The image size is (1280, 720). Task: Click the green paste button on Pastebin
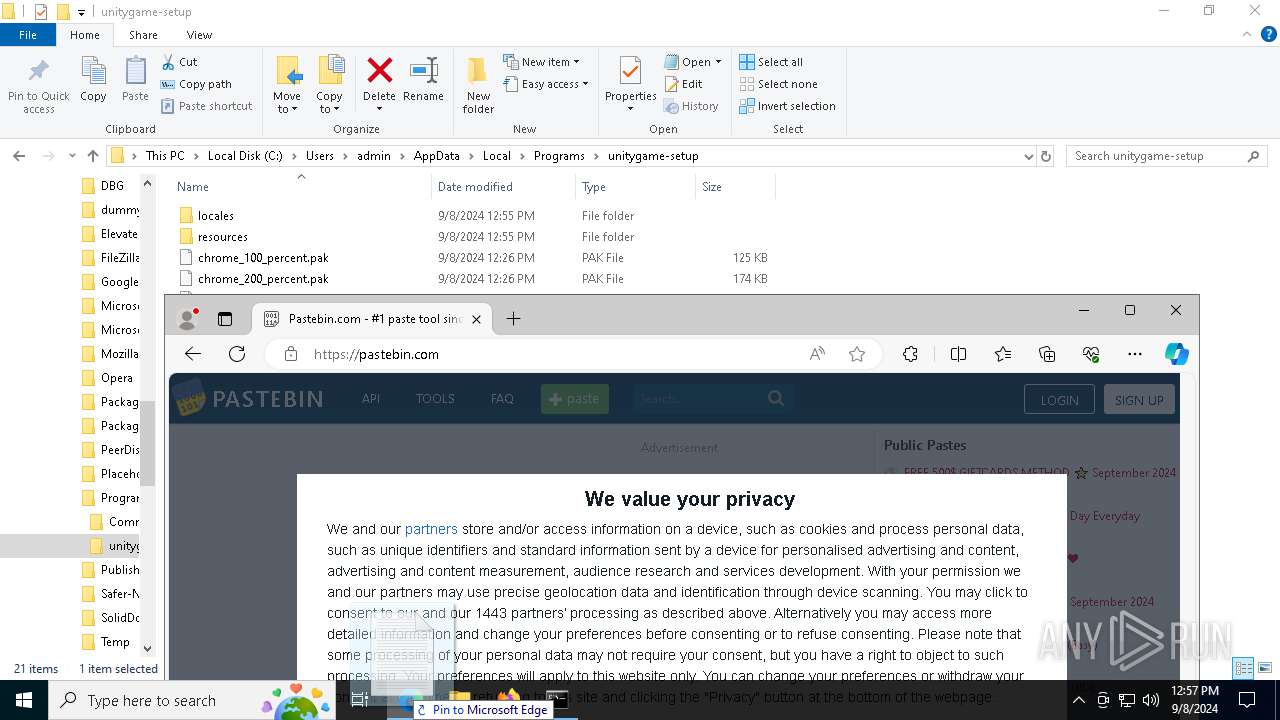pyautogui.click(x=575, y=398)
